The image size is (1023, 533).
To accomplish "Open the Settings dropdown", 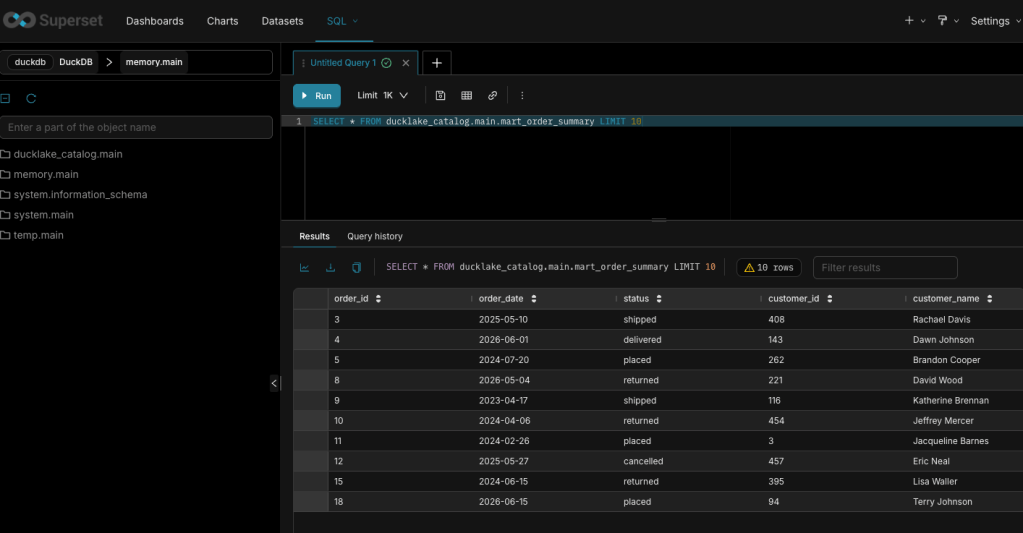I will (996, 21).
